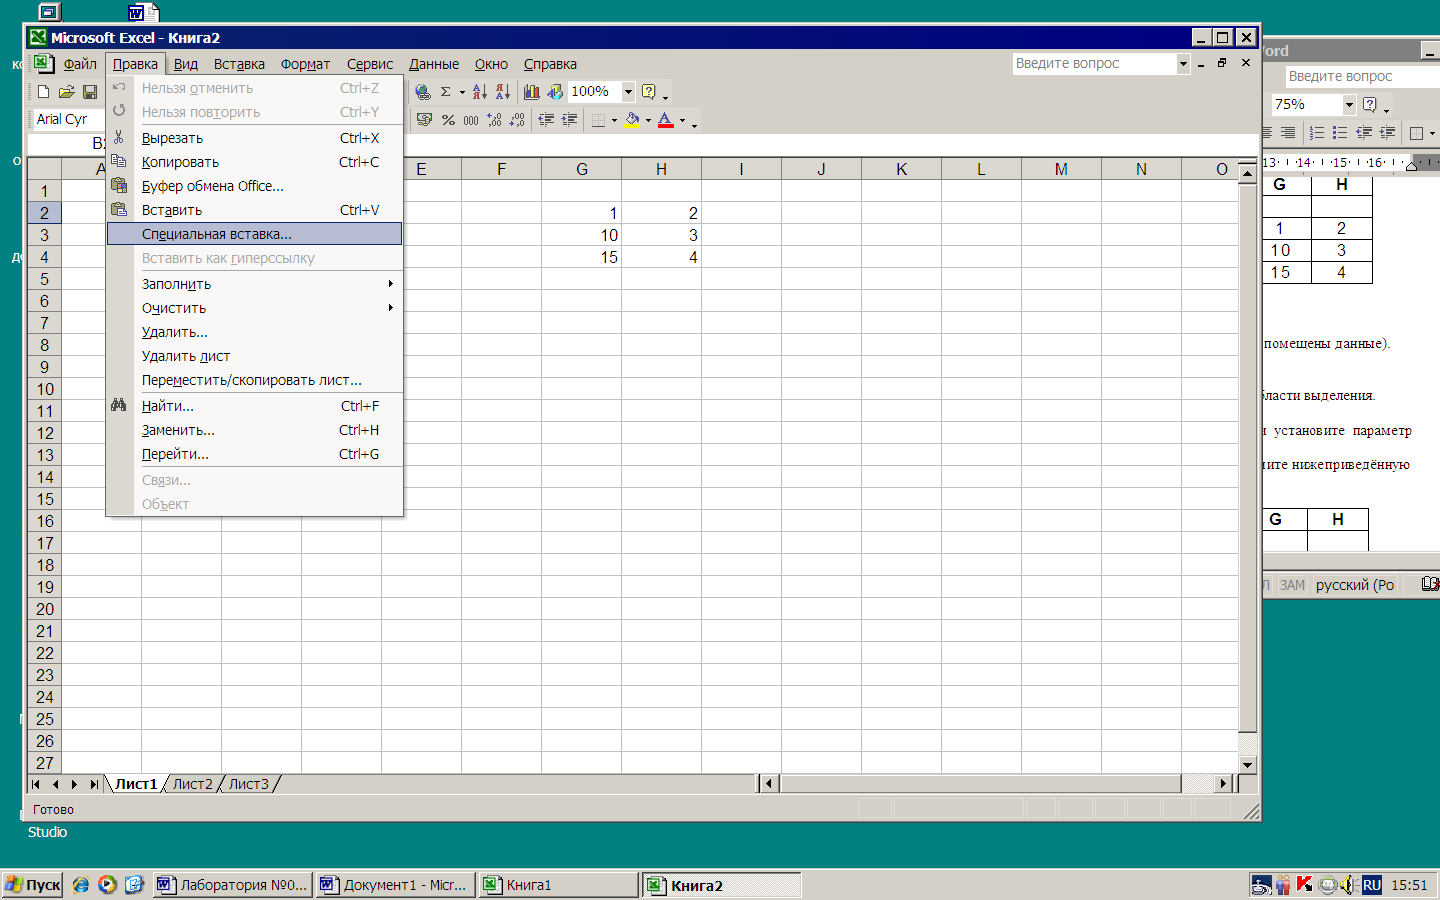The height and width of the screenshot is (900, 1440).
Task: Click the Increase Indent icon in Excel
Action: (570, 120)
